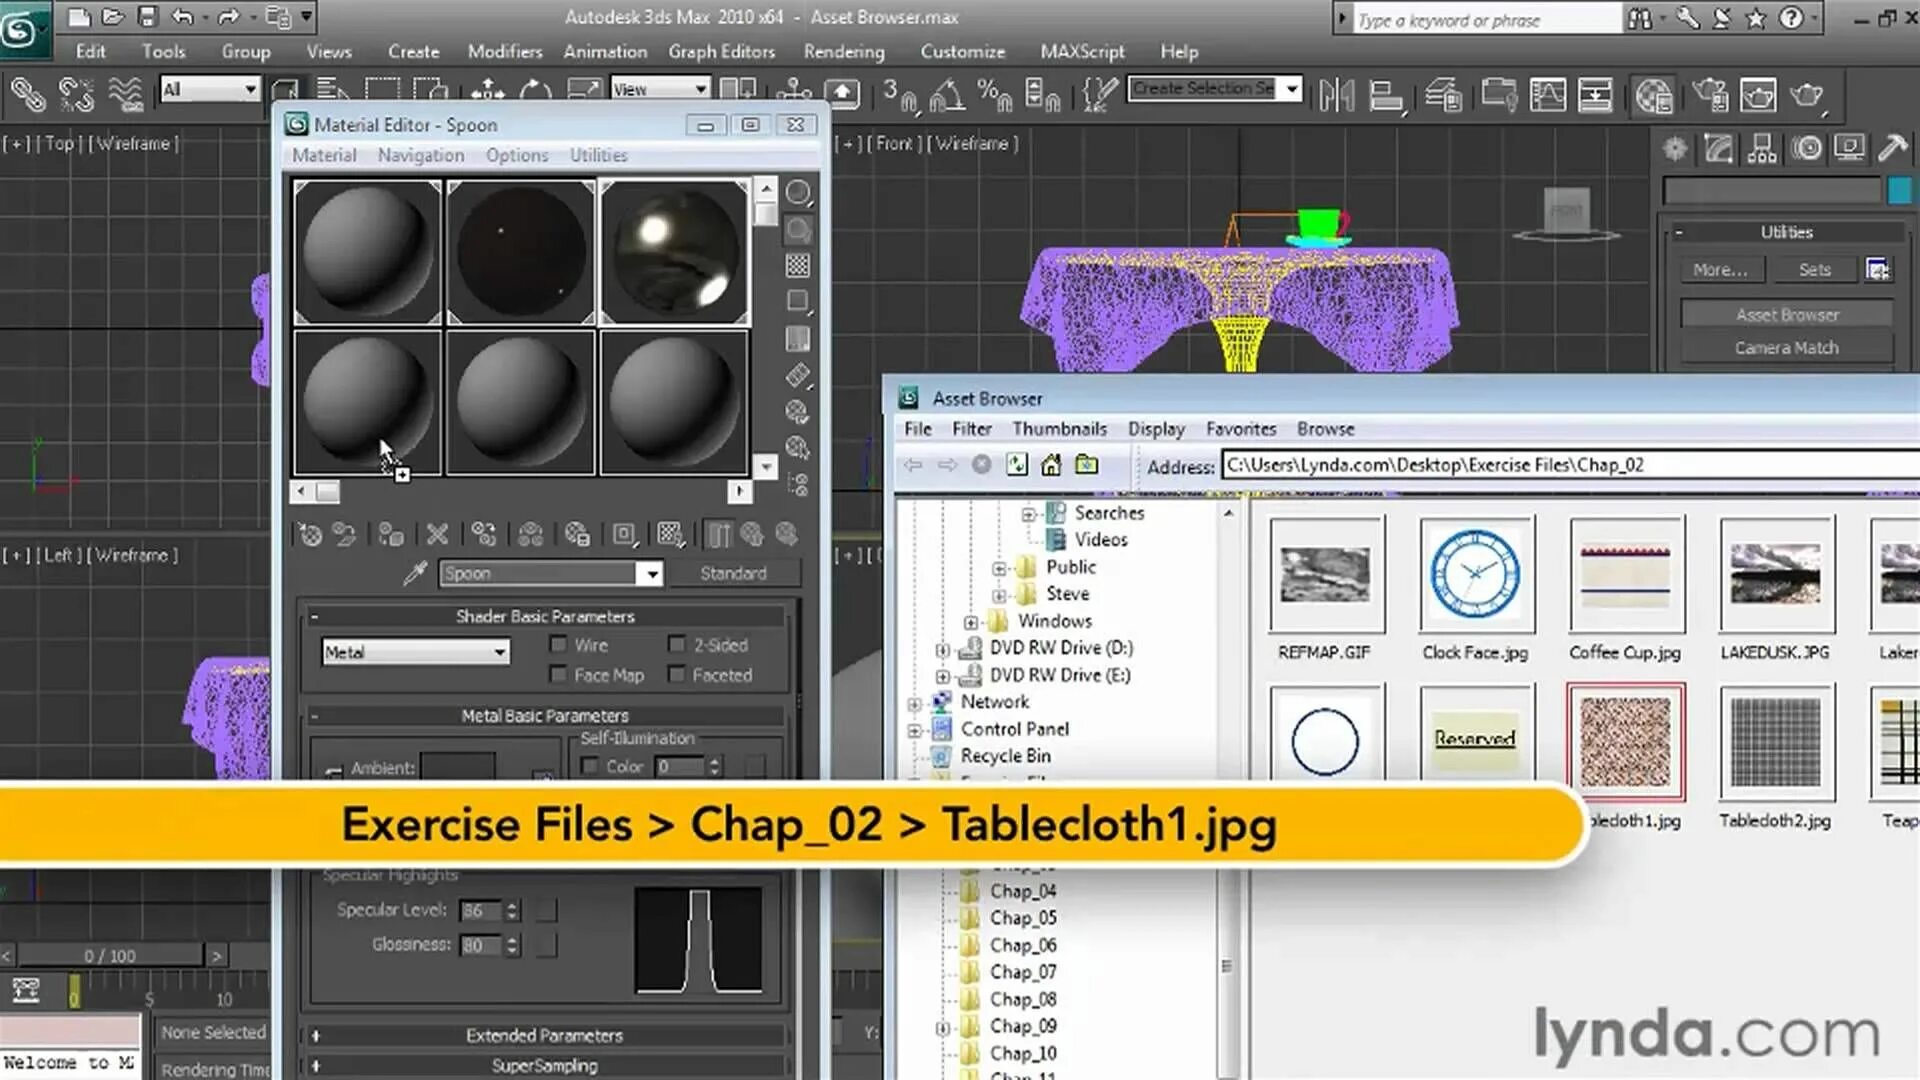
Task: Toggle the Self-Illumination Color checkbox
Action: click(590, 766)
